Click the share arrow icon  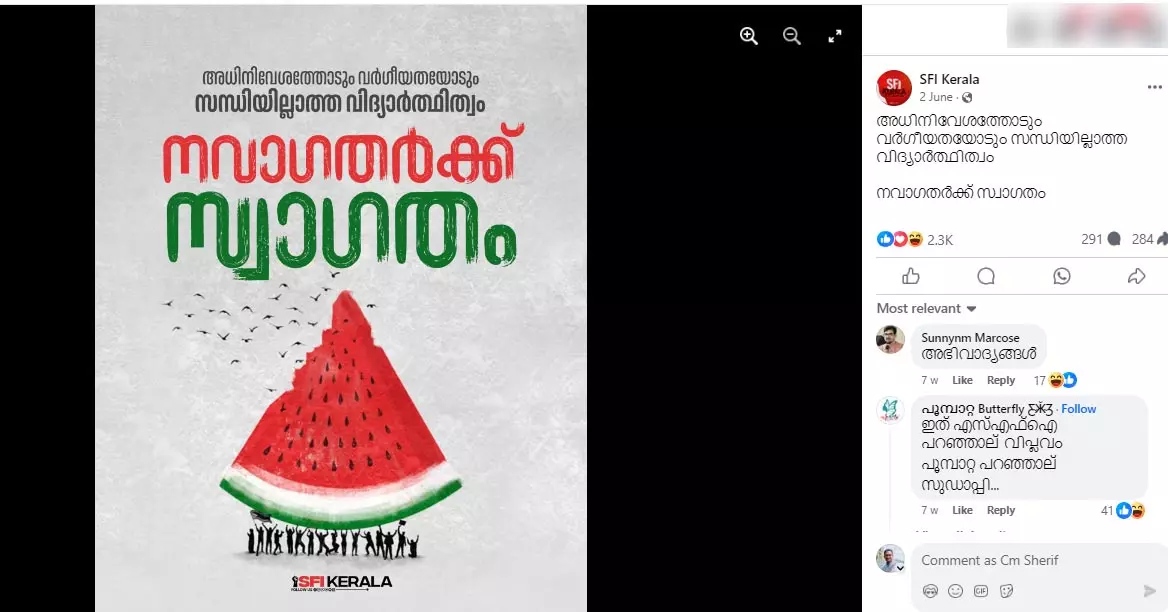click(x=1136, y=277)
